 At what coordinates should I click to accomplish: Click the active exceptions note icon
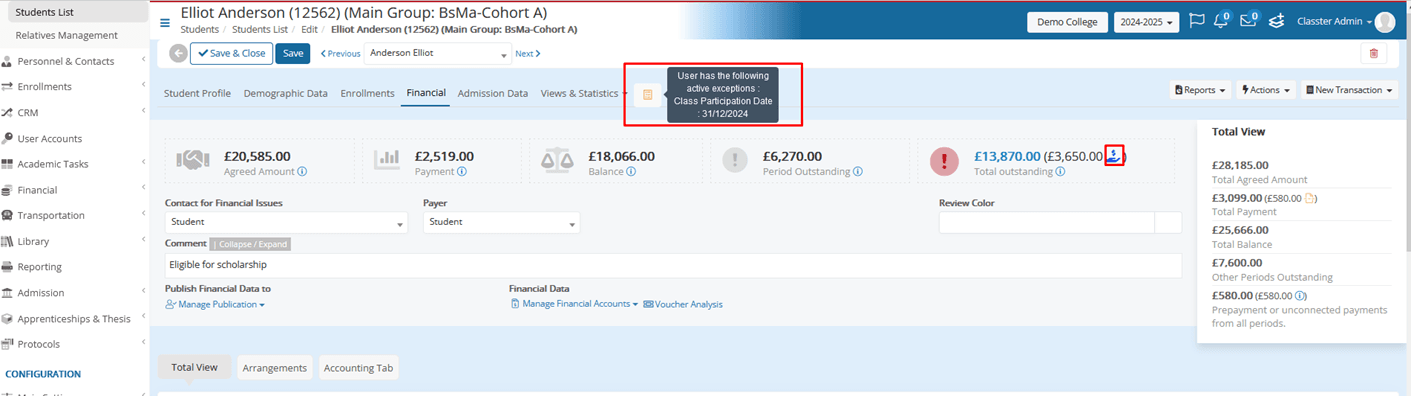[647, 94]
